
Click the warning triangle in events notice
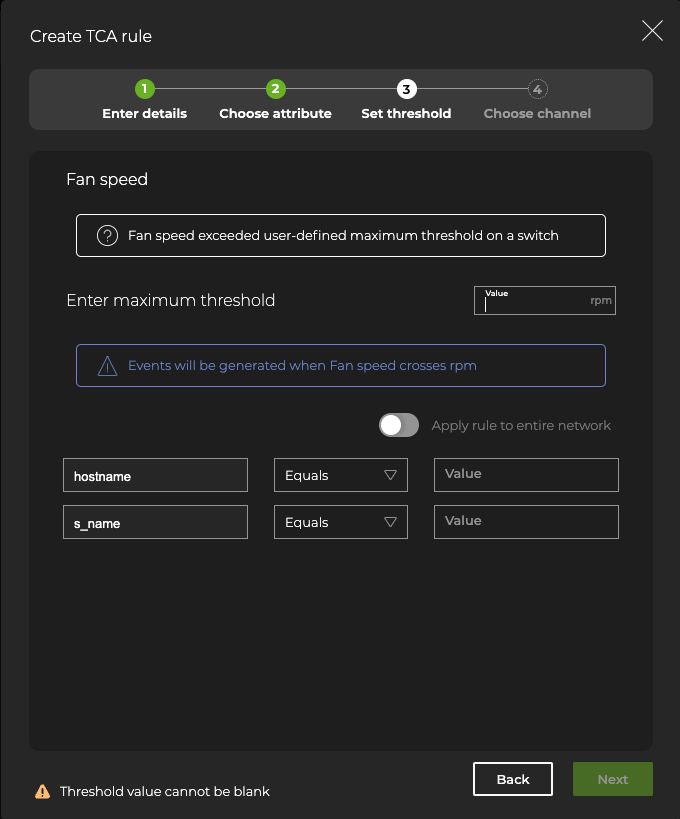[107, 366]
